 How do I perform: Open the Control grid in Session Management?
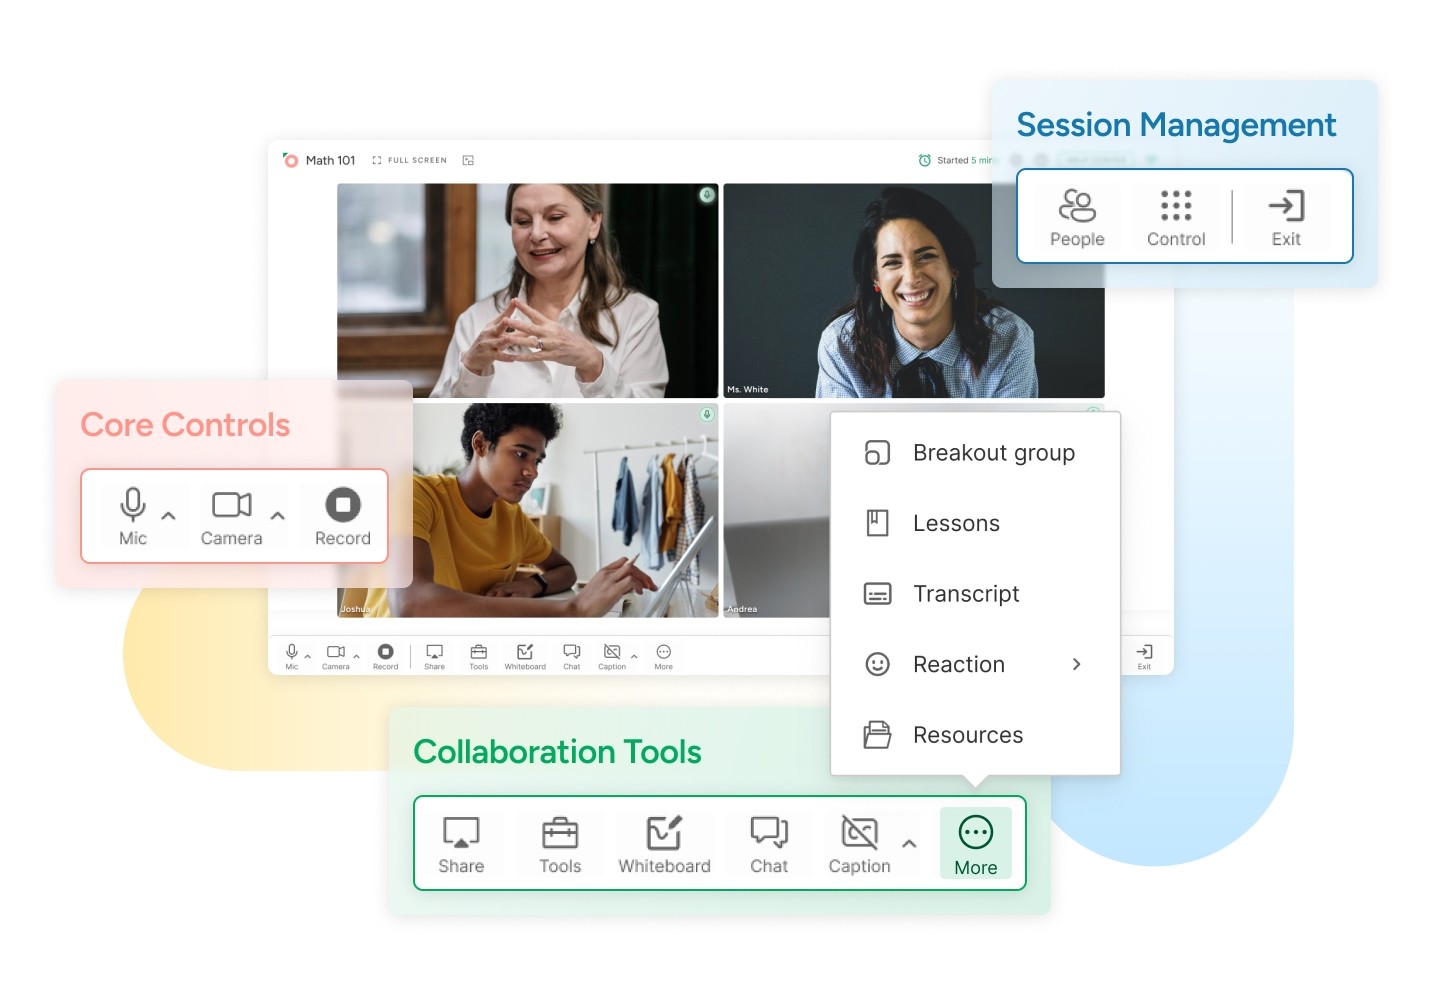tap(1176, 217)
